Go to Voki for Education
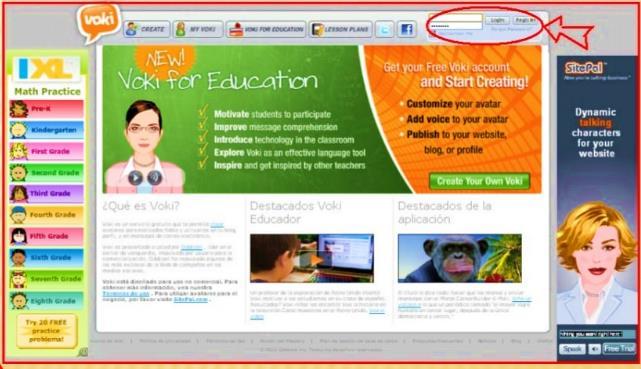 coord(266,29)
